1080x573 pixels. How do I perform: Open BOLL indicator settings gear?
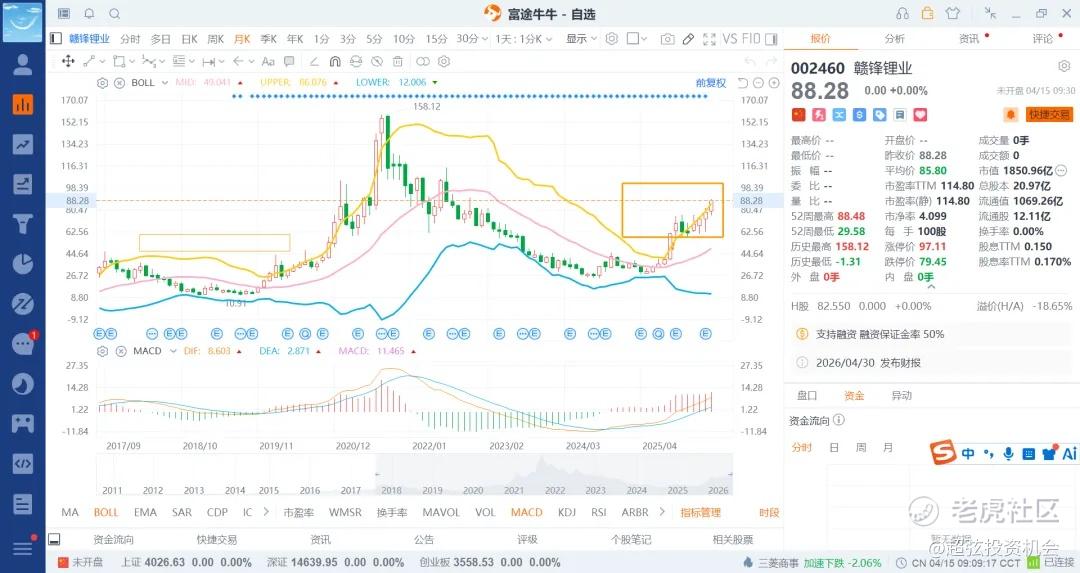103,83
